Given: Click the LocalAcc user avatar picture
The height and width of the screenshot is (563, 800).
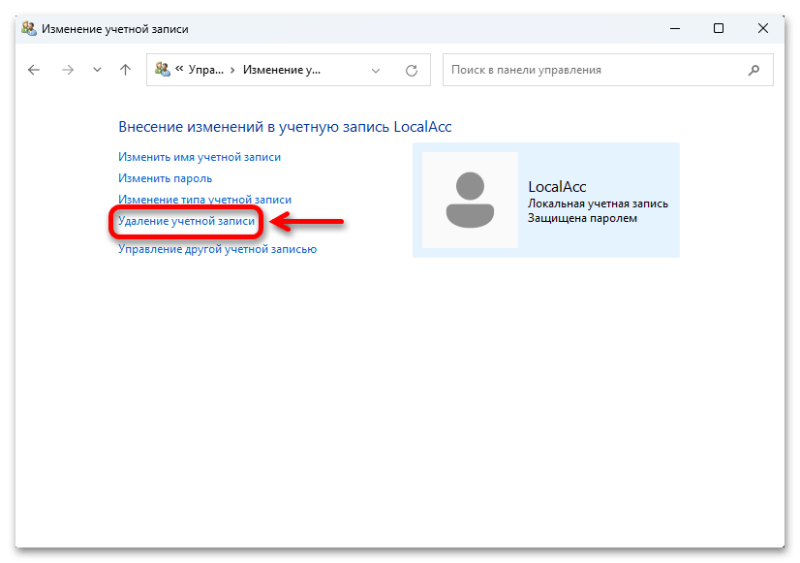Looking at the screenshot, I should [x=470, y=200].
